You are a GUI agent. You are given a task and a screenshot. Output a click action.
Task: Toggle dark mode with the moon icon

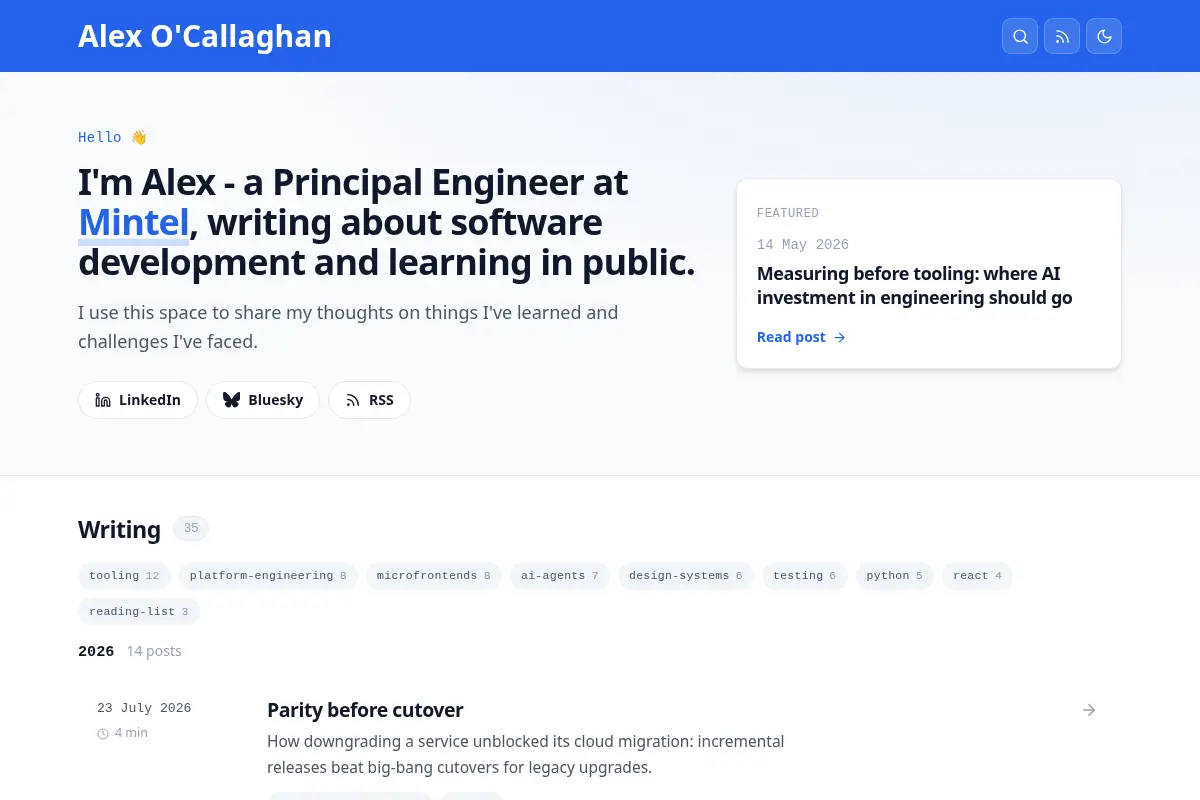tap(1104, 36)
